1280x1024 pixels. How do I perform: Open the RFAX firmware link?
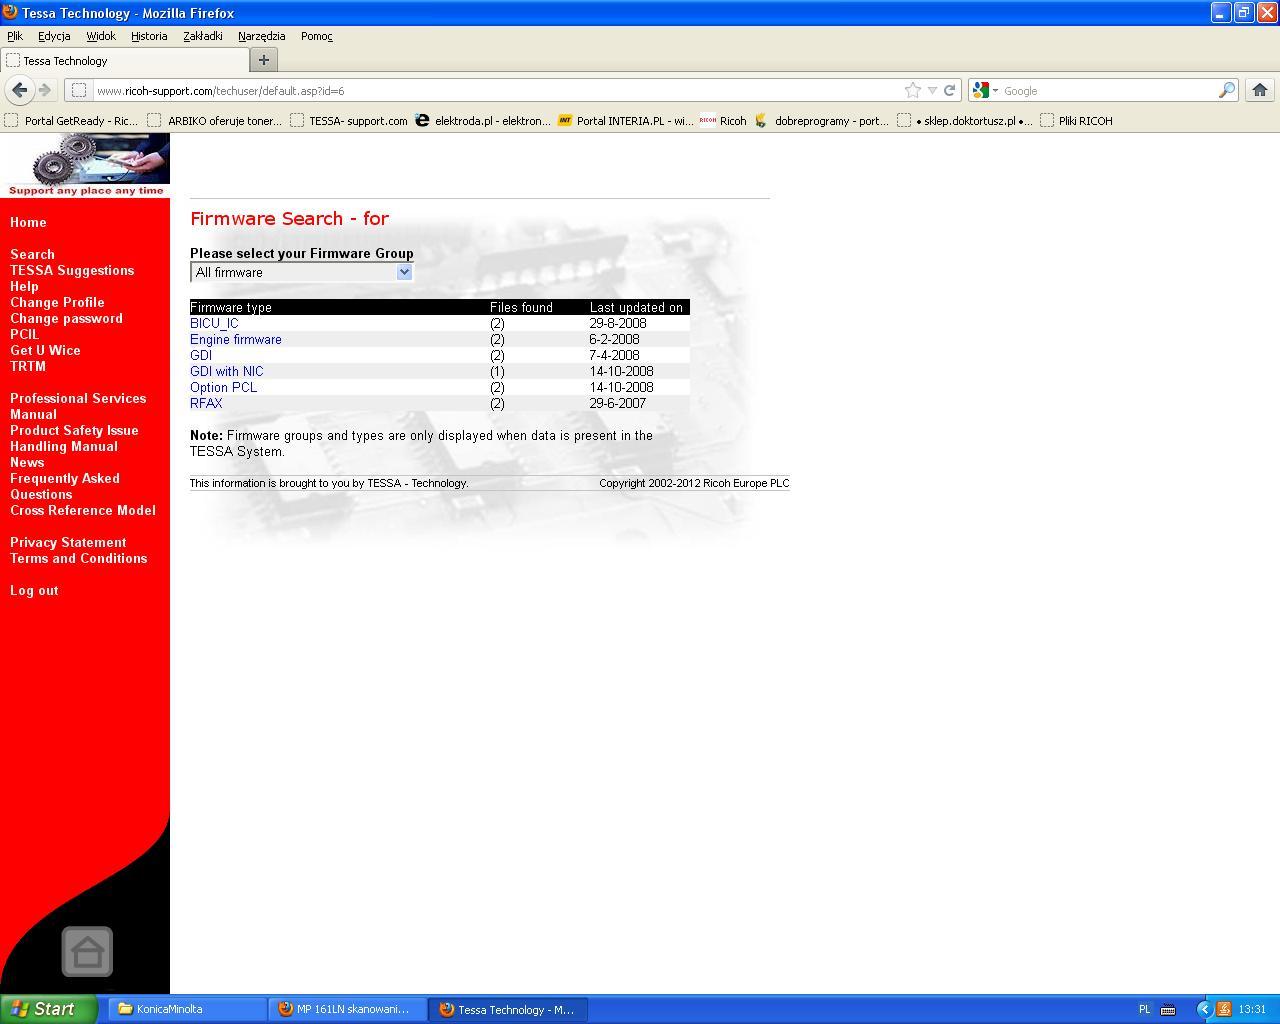tap(206, 403)
